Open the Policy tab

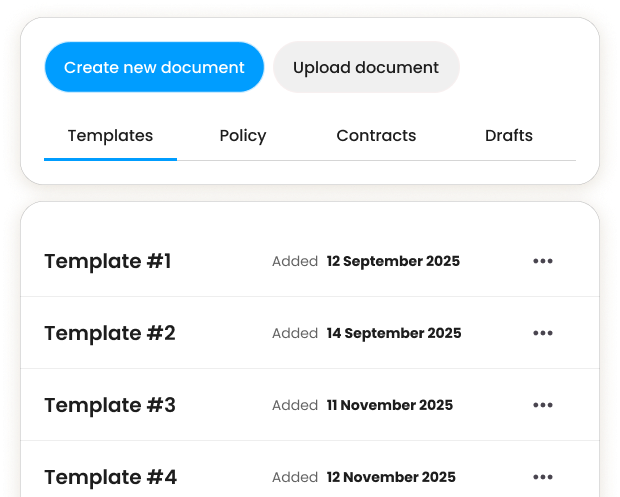pyautogui.click(x=243, y=136)
